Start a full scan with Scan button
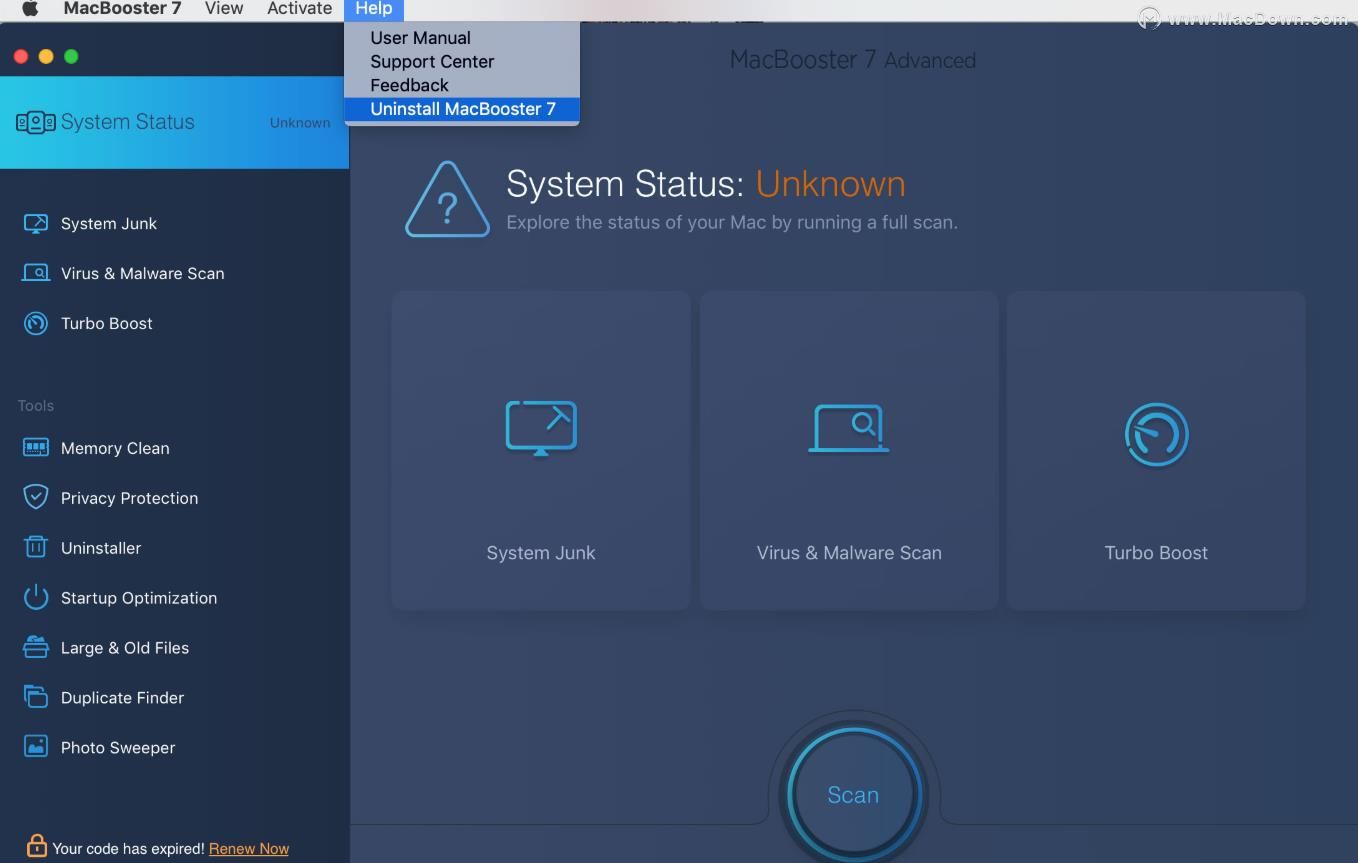 tap(853, 795)
